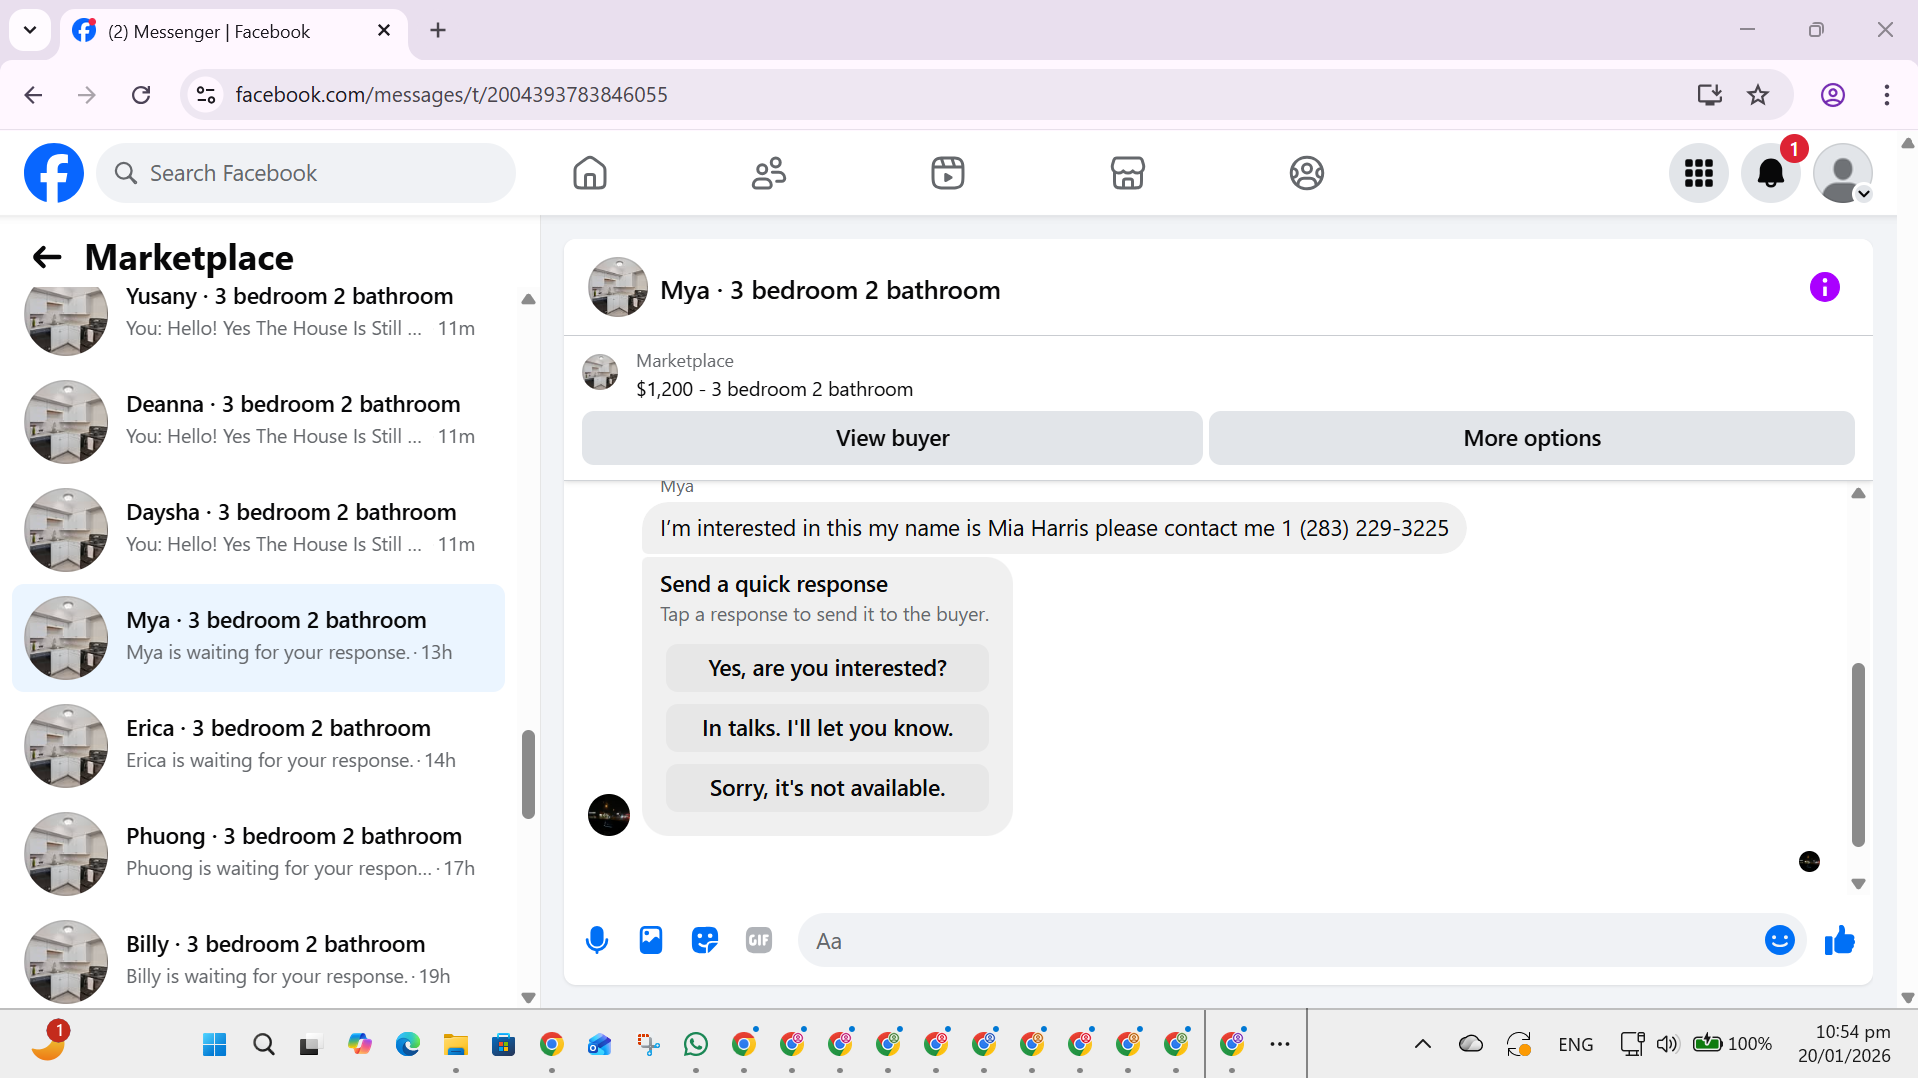This screenshot has width=1918, height=1078.
Task: Open the emoji picker
Action: tap(1780, 940)
